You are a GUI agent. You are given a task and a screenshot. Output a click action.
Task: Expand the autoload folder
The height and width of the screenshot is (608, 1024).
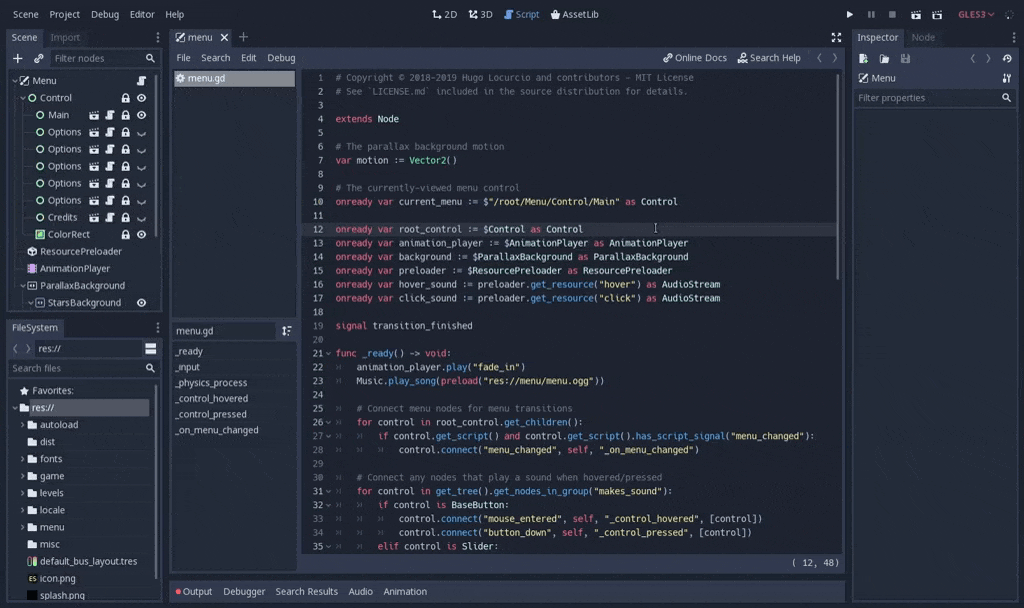[x=23, y=425]
